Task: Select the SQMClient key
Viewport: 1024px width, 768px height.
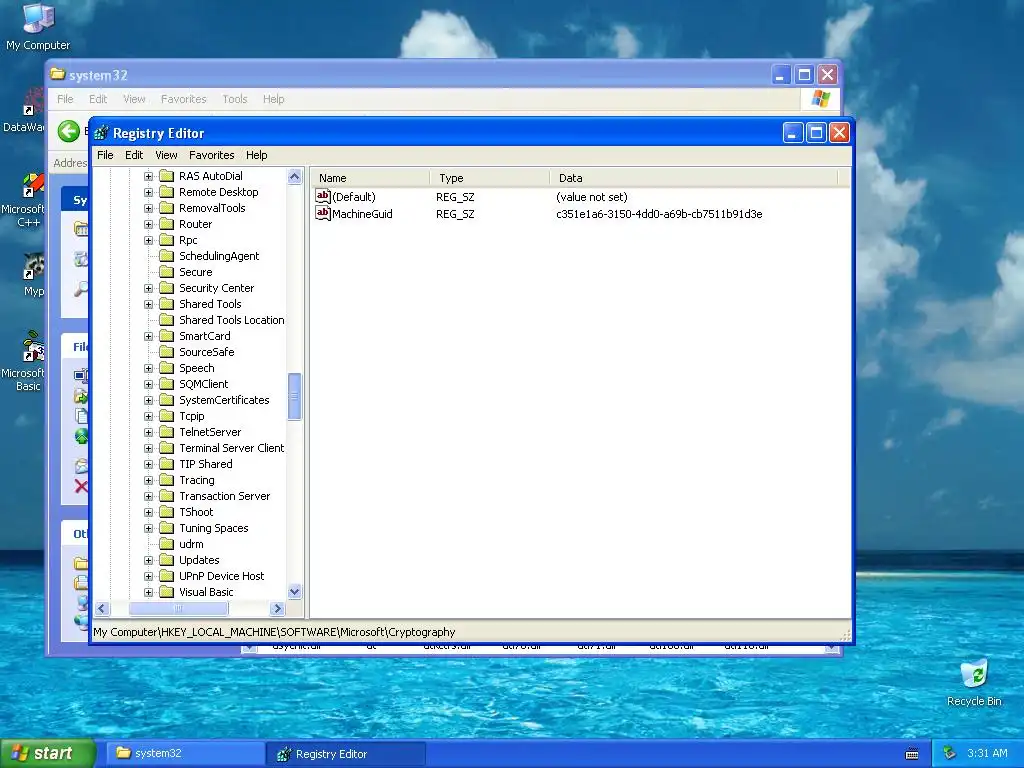Action: (x=204, y=384)
